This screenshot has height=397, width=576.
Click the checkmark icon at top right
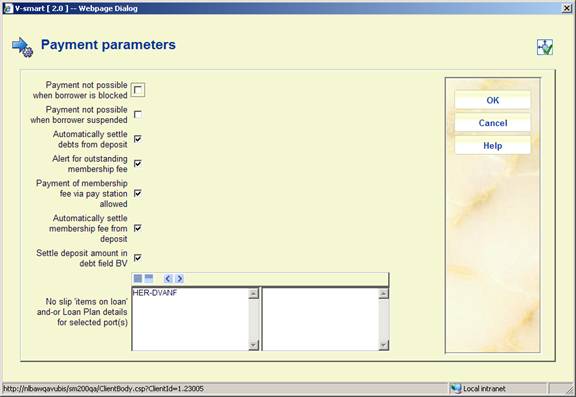point(545,47)
